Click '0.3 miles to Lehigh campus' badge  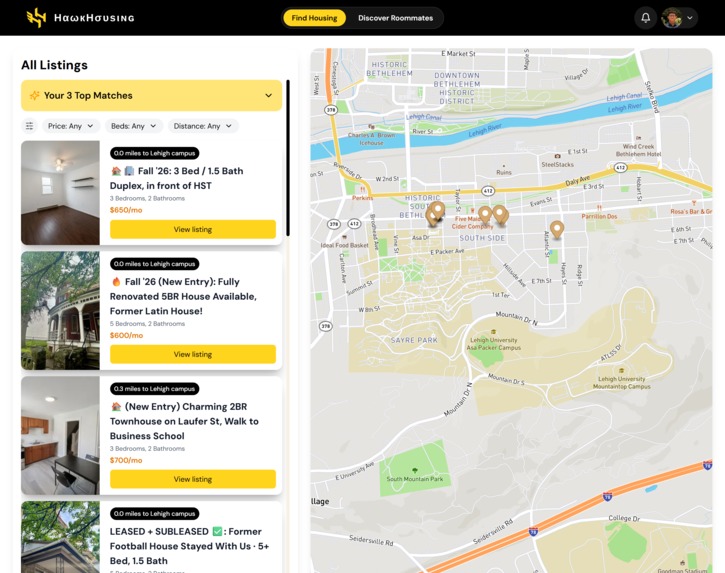(154, 389)
